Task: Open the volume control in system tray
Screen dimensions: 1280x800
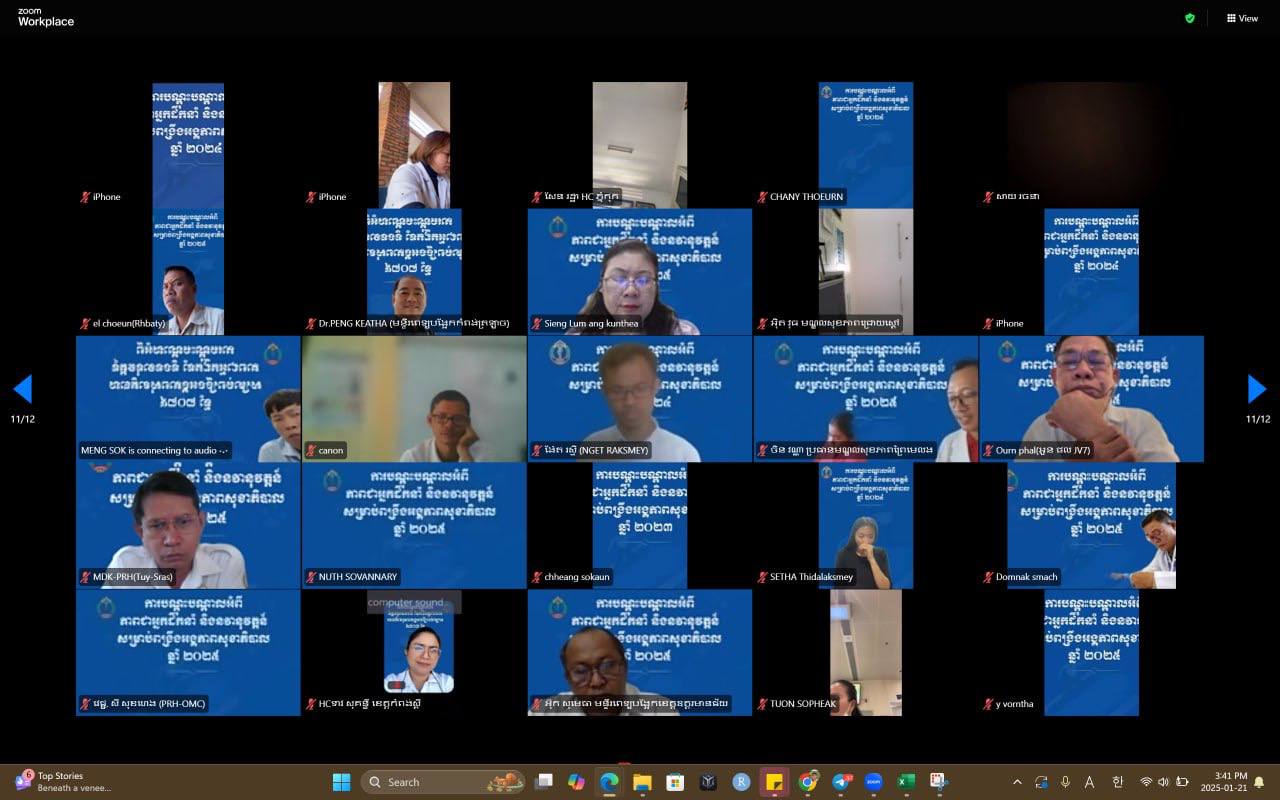Action: [1163, 782]
